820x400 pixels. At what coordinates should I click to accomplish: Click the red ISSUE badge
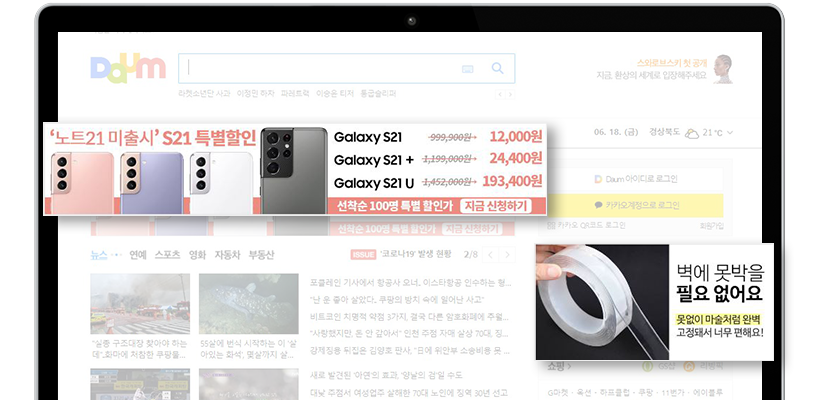point(363,255)
